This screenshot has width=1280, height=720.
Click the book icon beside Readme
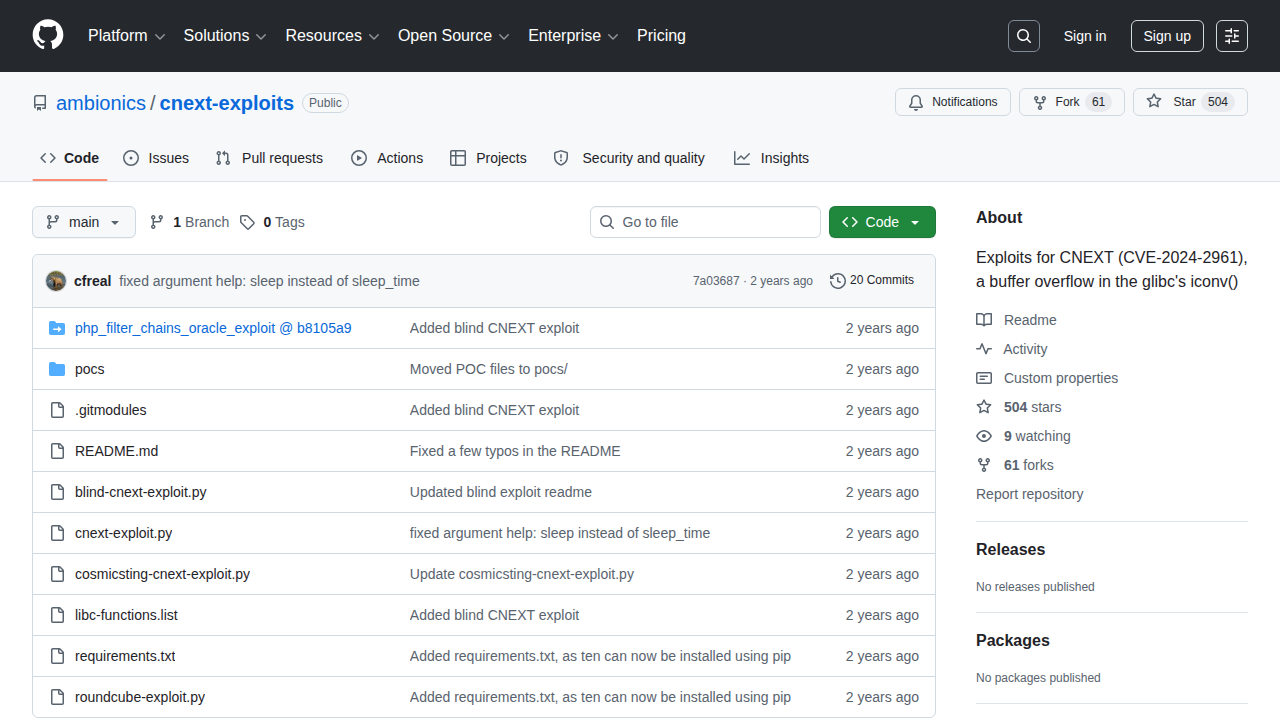click(984, 320)
